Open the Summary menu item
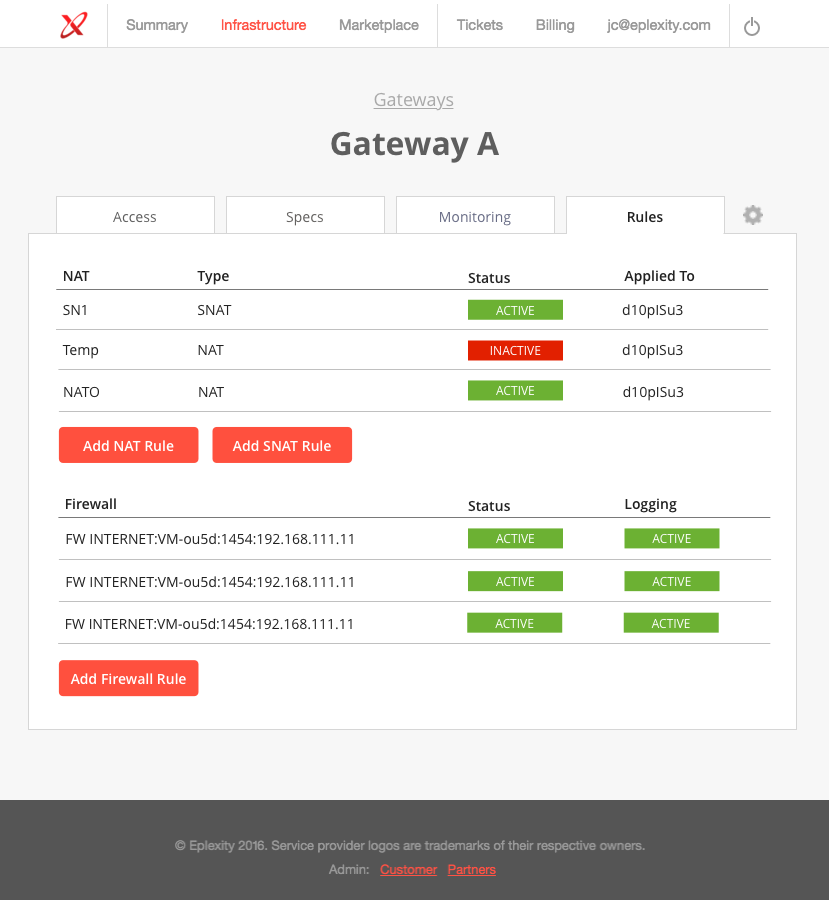Screen dimensions: 829x900 tap(157, 25)
